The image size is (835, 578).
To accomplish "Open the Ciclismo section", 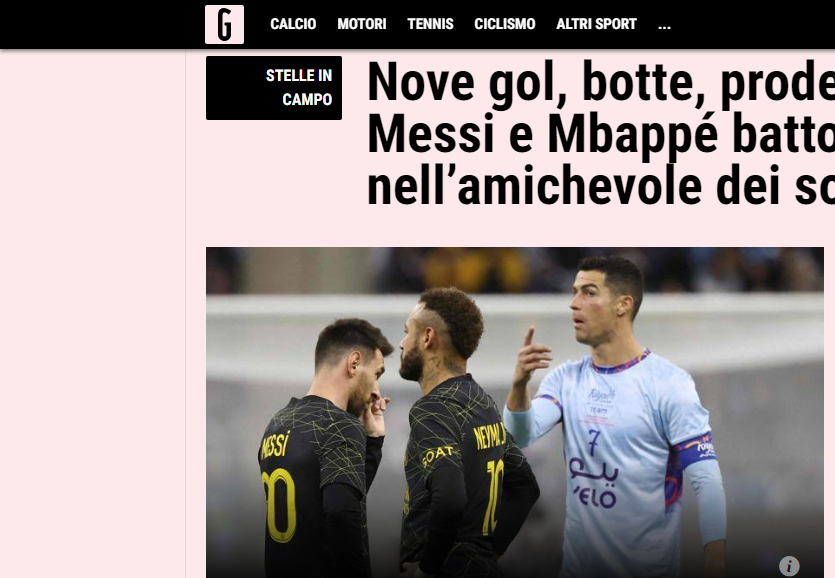I will (x=504, y=24).
